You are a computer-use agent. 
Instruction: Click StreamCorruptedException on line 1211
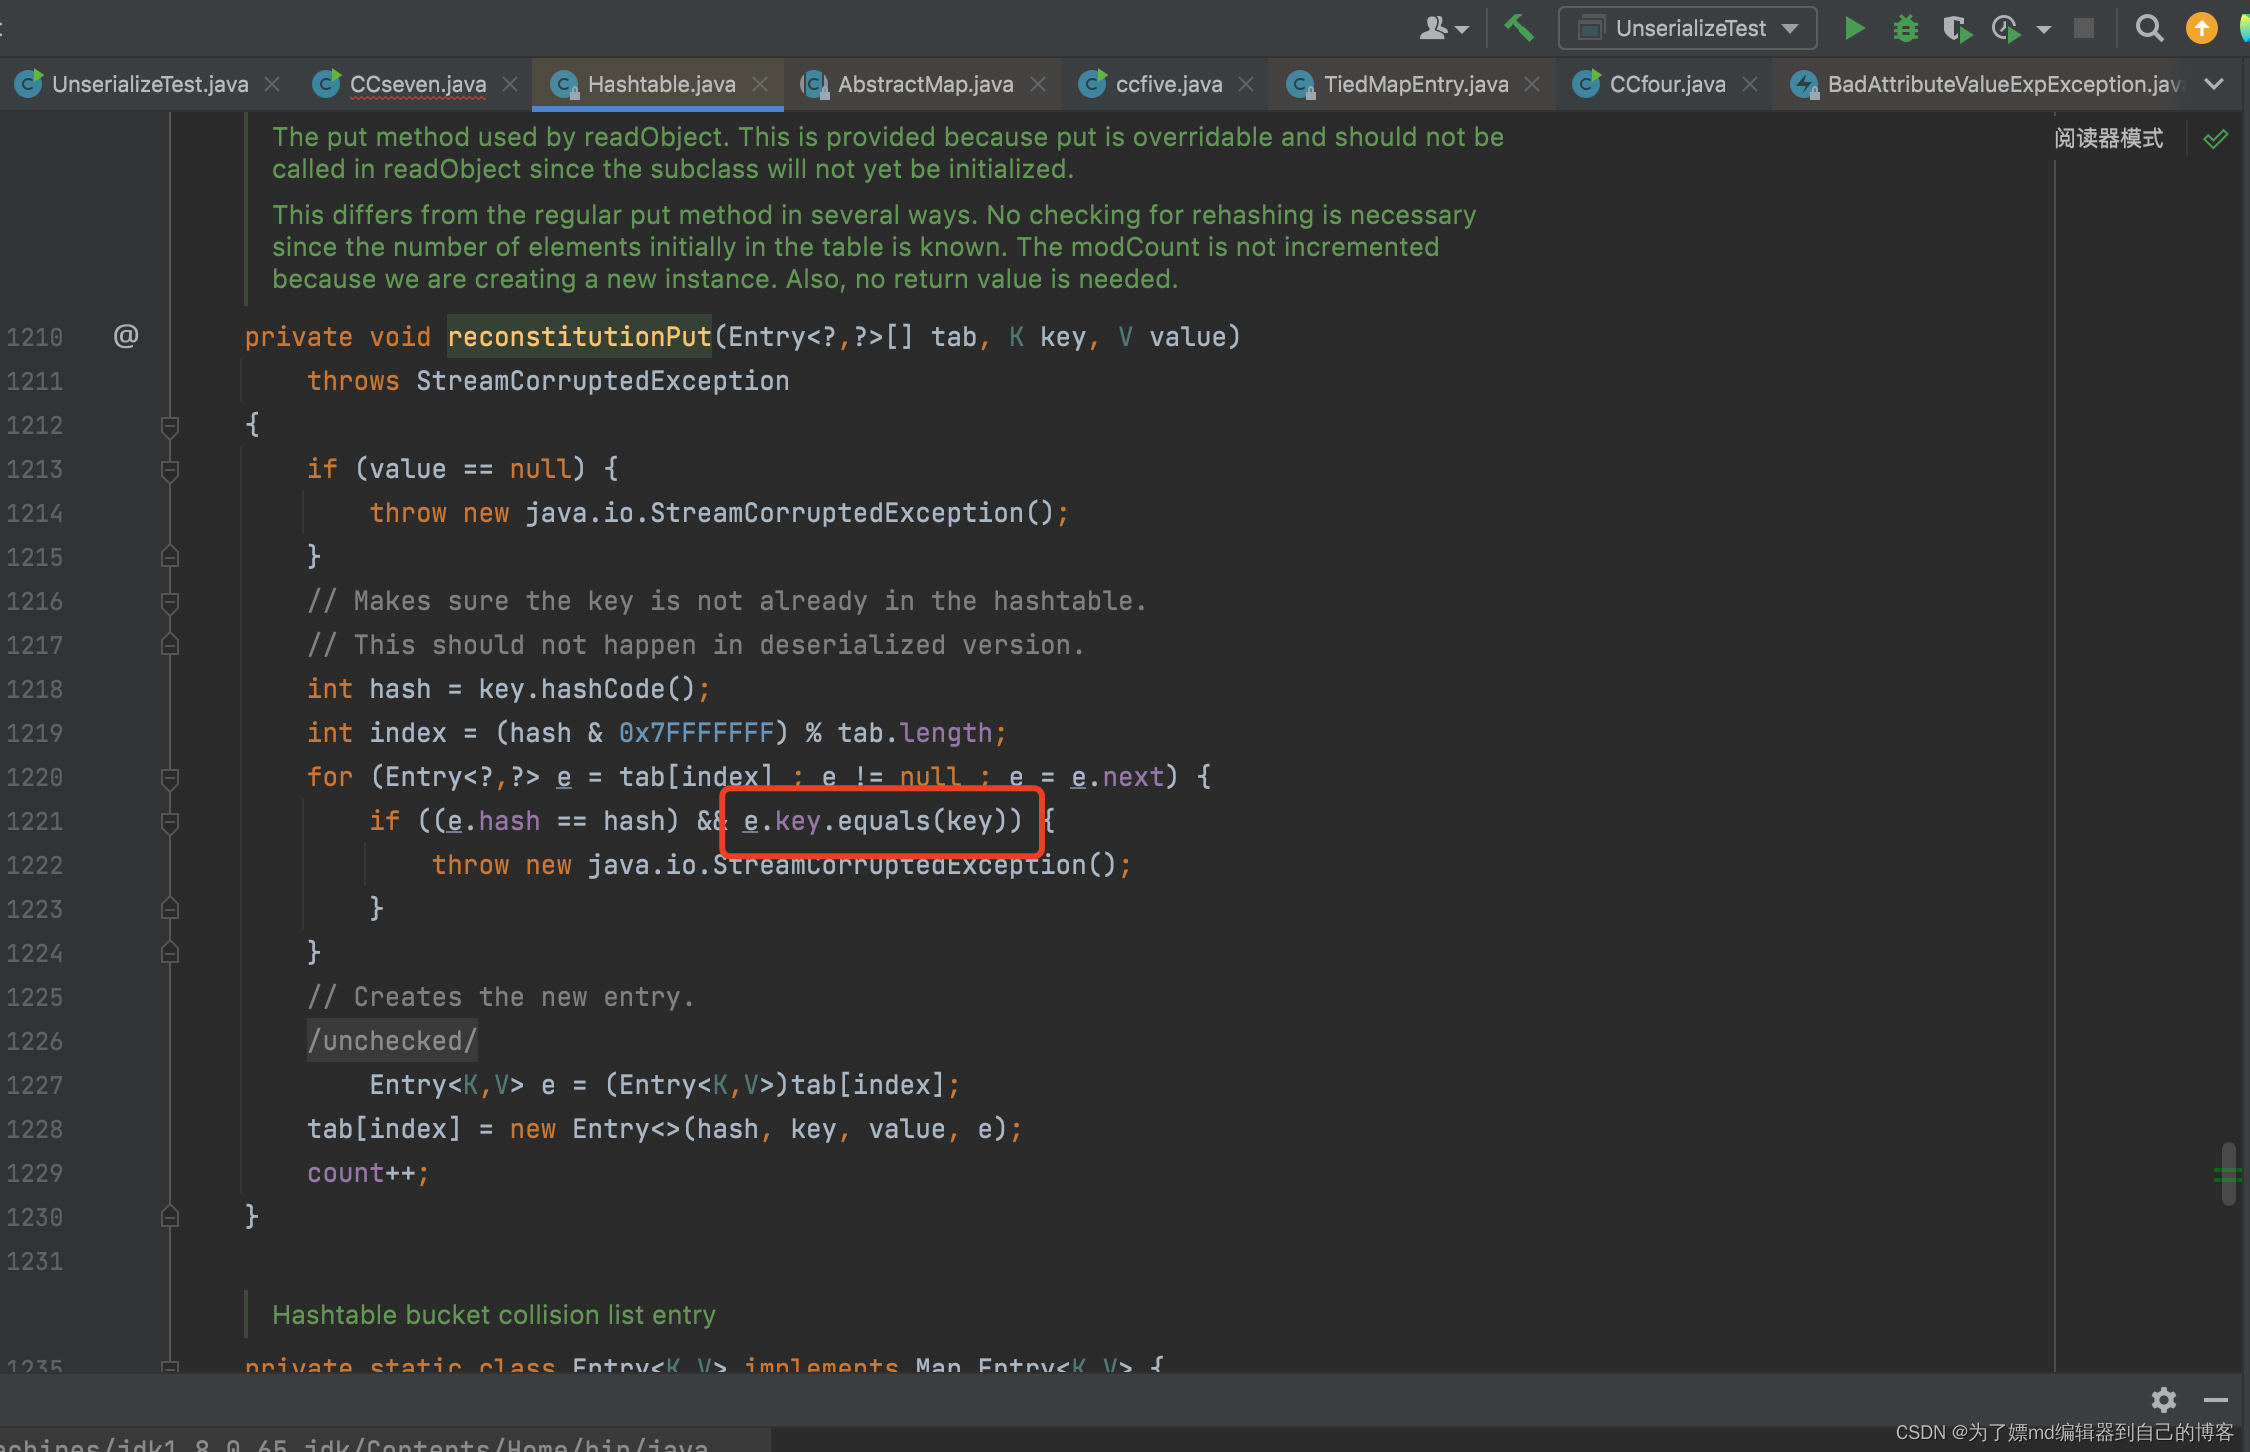(603, 381)
